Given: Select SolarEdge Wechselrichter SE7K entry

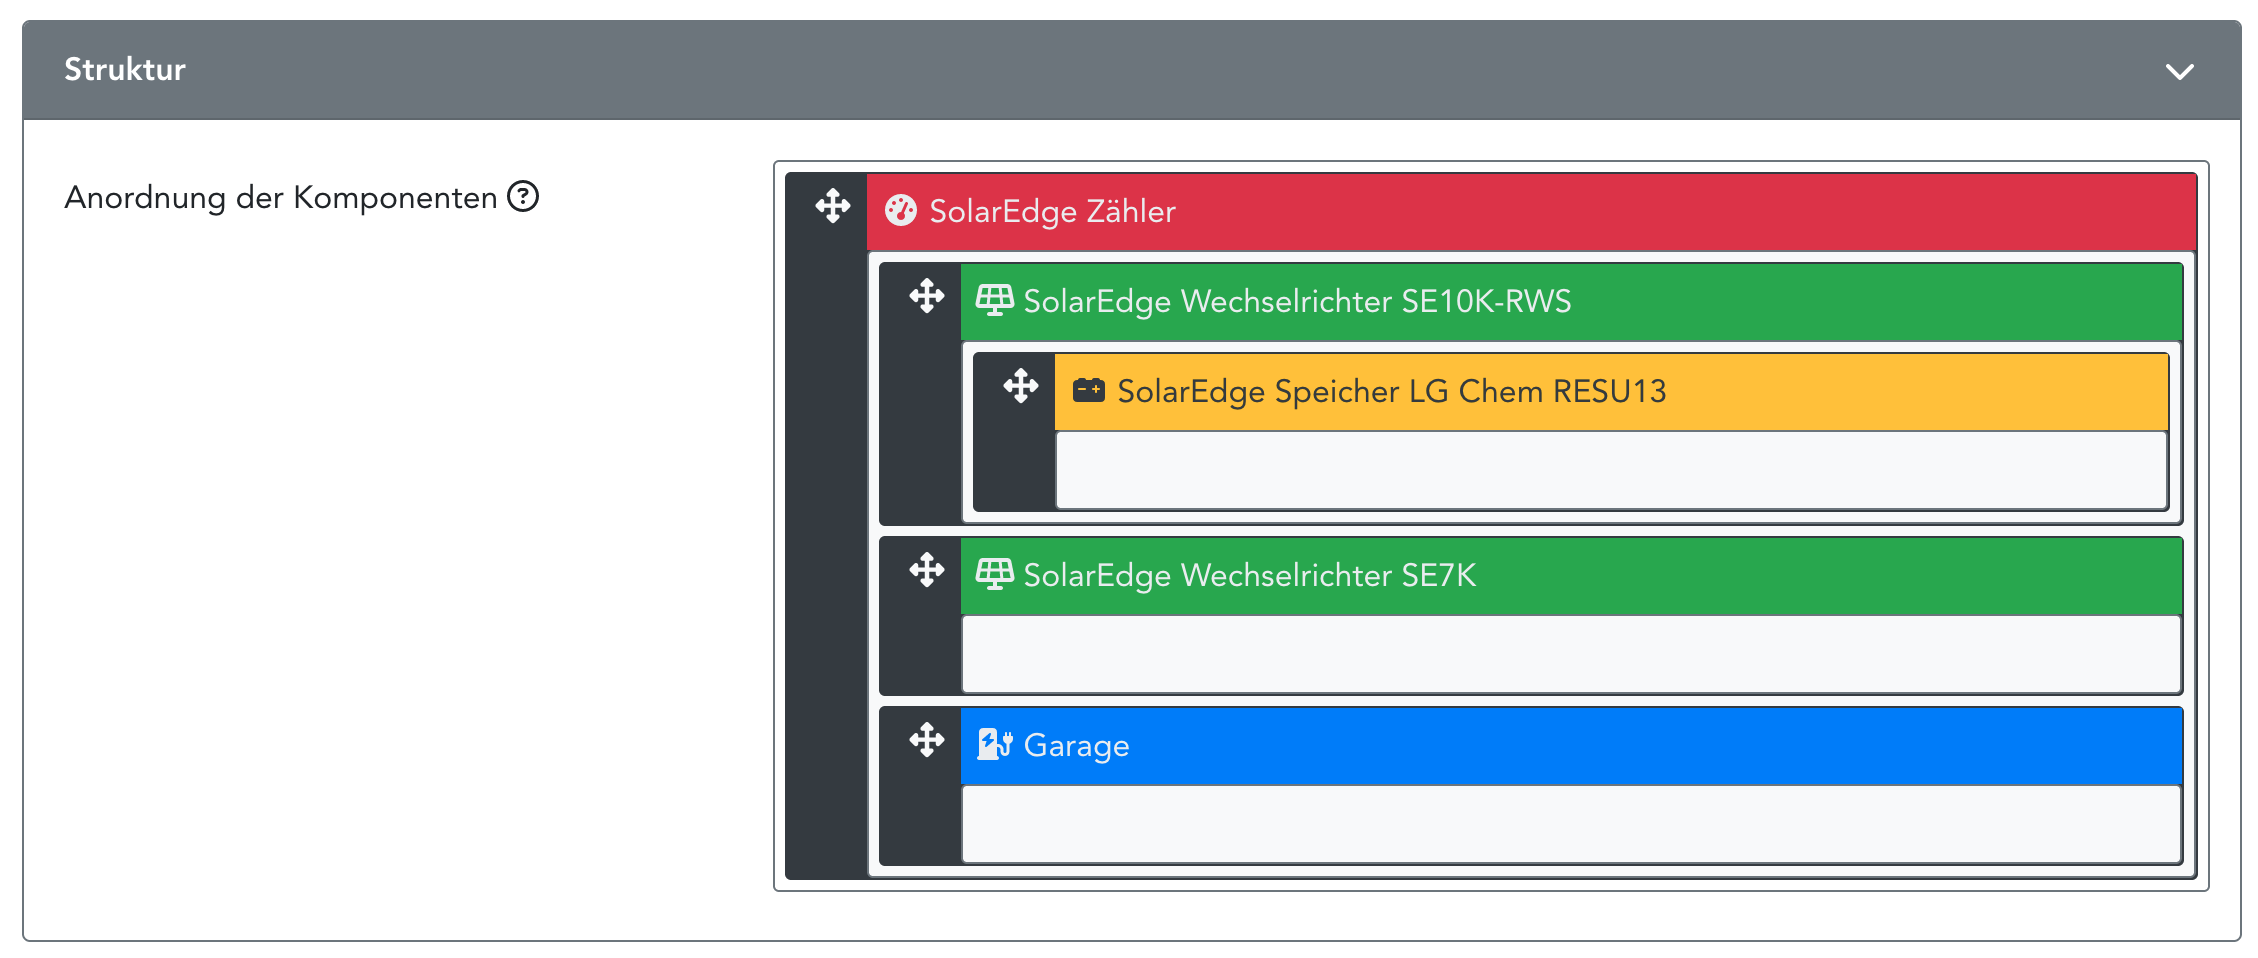Looking at the screenshot, I should [1249, 576].
